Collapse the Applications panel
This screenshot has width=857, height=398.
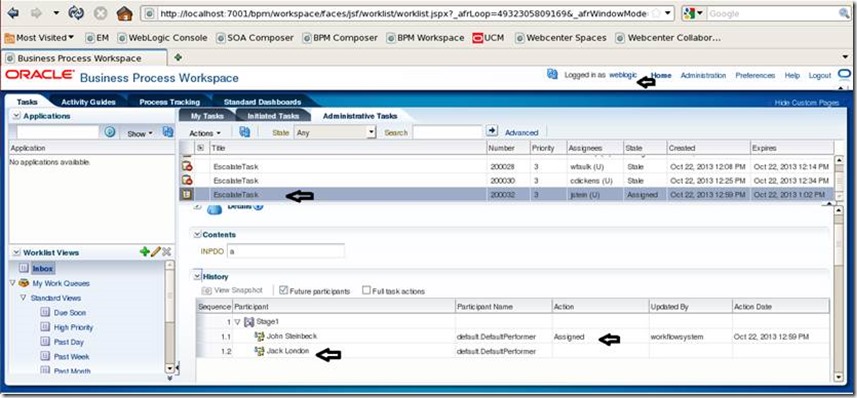16,116
